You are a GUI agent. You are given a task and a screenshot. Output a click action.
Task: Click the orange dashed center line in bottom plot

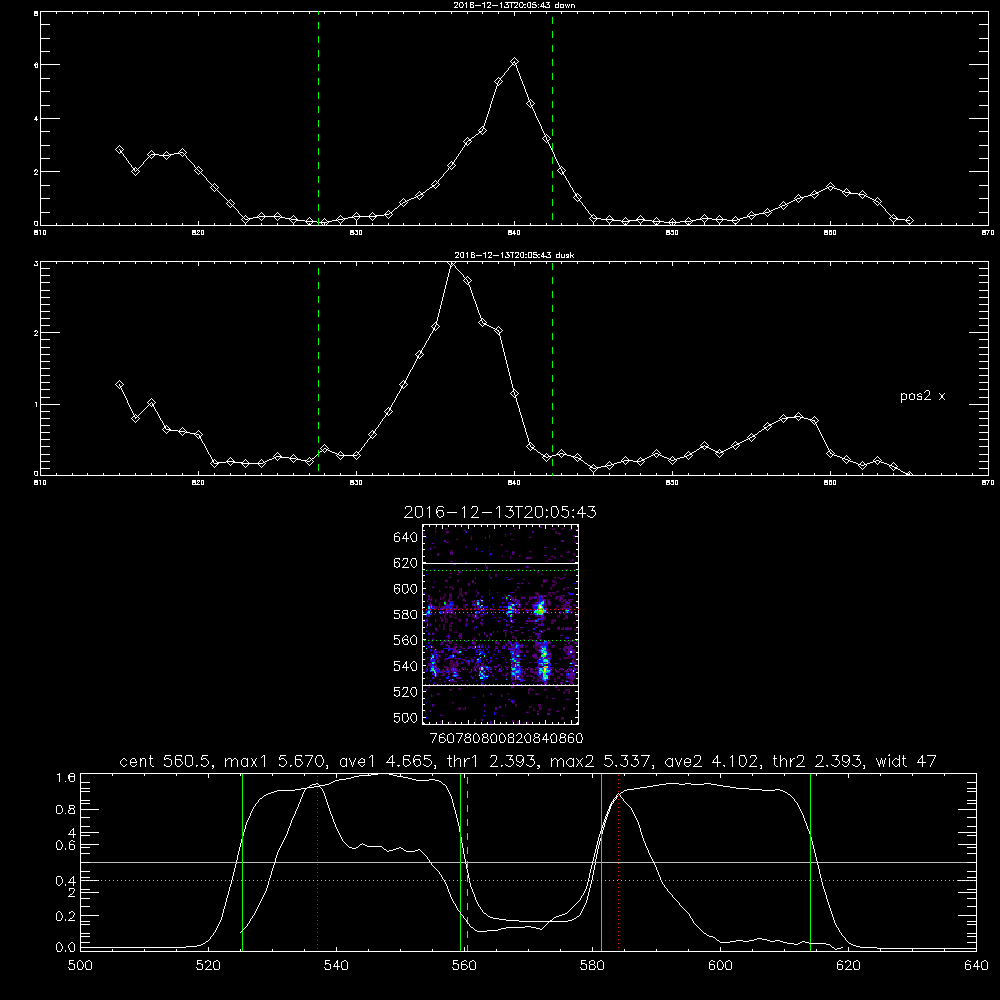[x=467, y=862]
